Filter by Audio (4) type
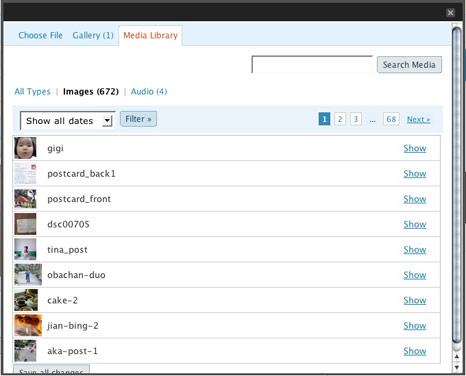 click(149, 91)
